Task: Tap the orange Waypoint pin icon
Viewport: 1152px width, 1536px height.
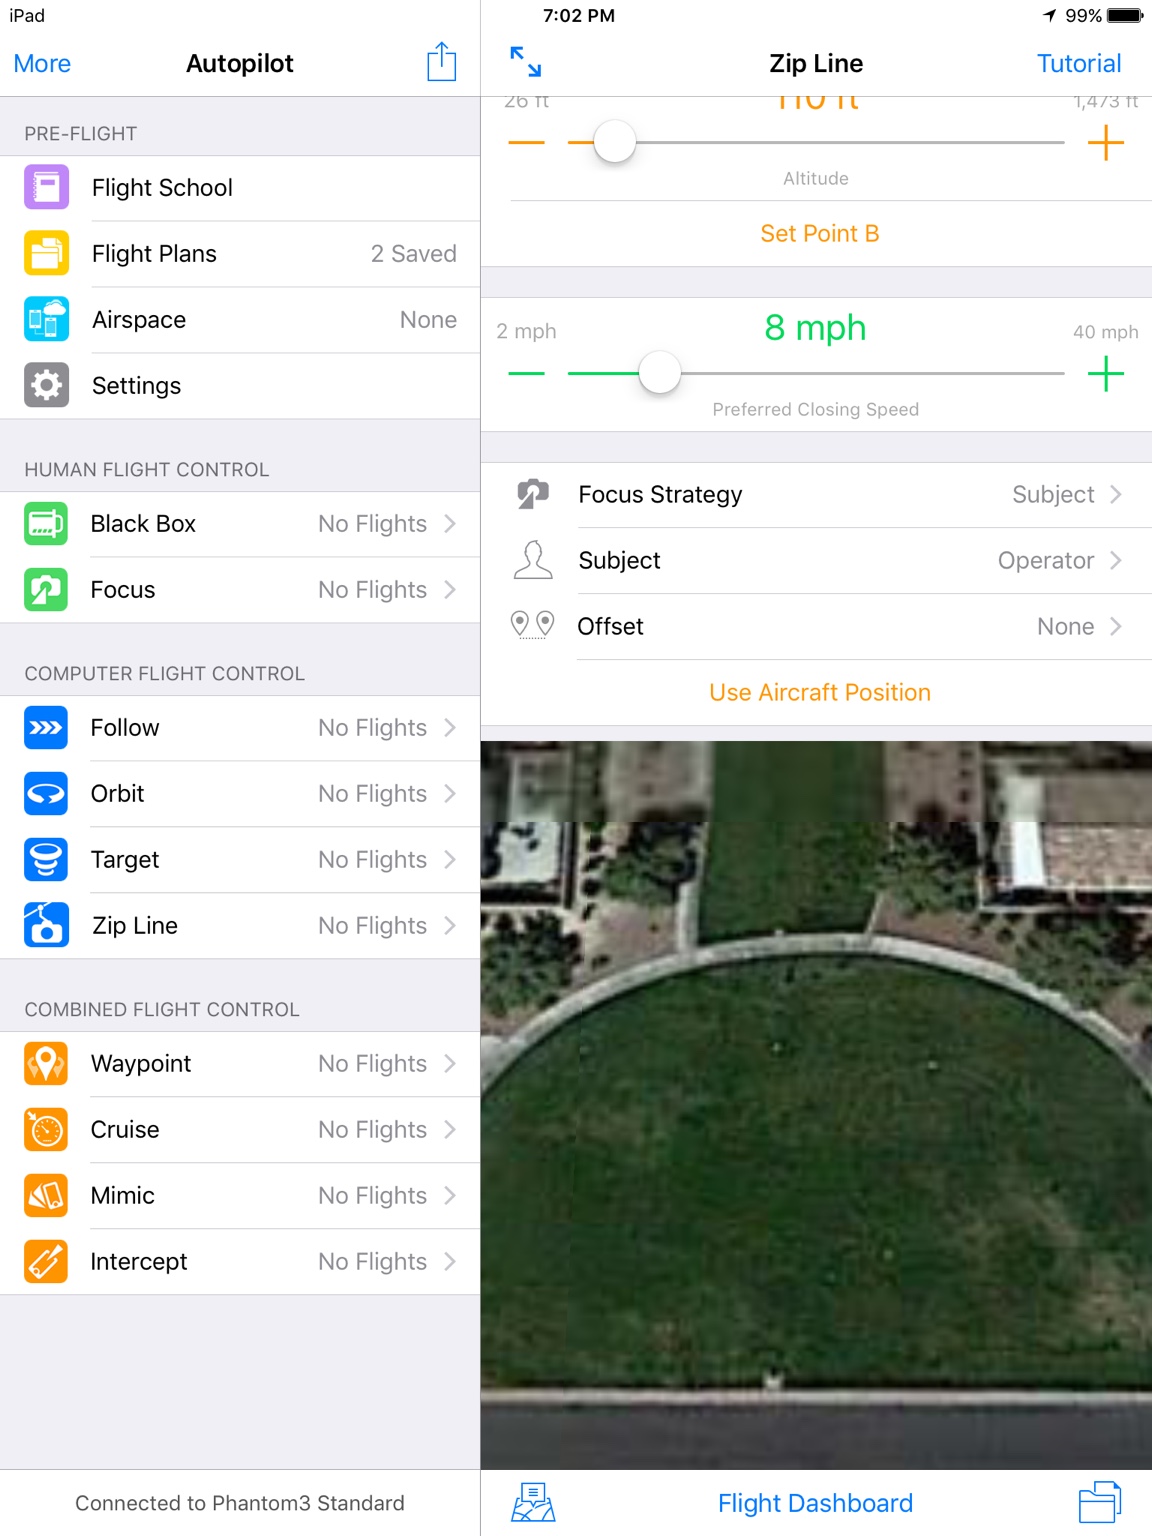Action: 46,1063
